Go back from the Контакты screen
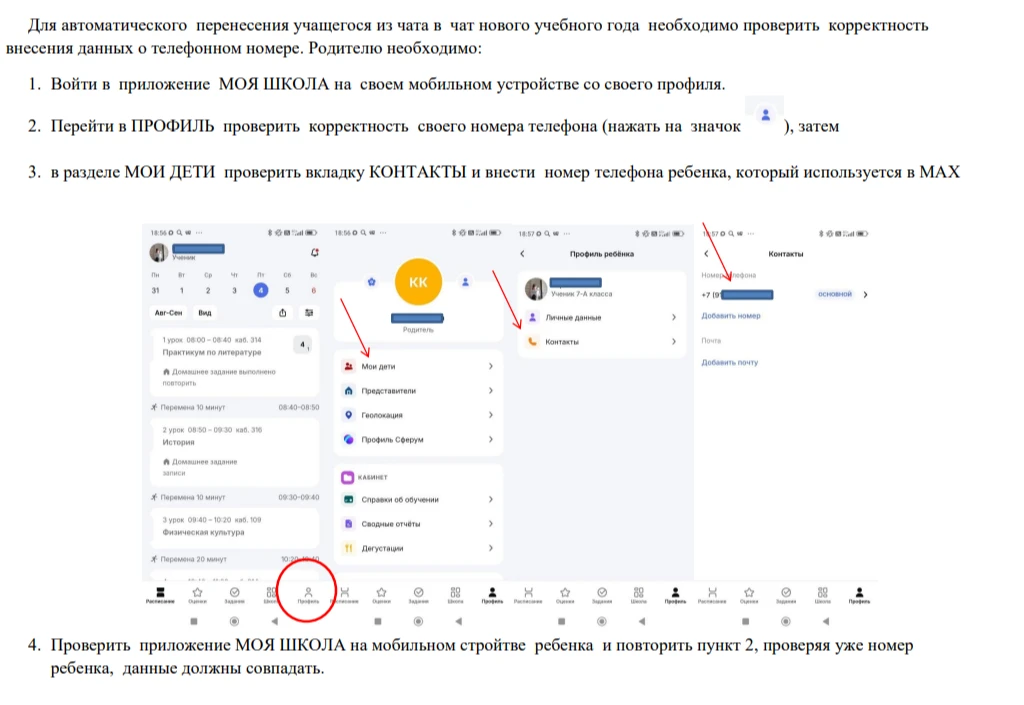Viewport: 1024px width, 705px height. coord(707,254)
